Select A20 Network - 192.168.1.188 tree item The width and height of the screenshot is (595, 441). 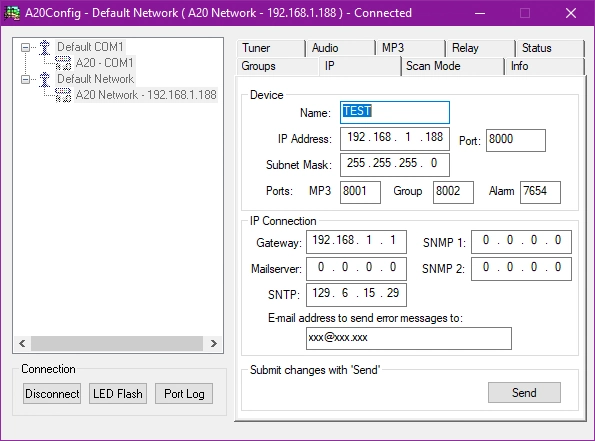[146, 95]
